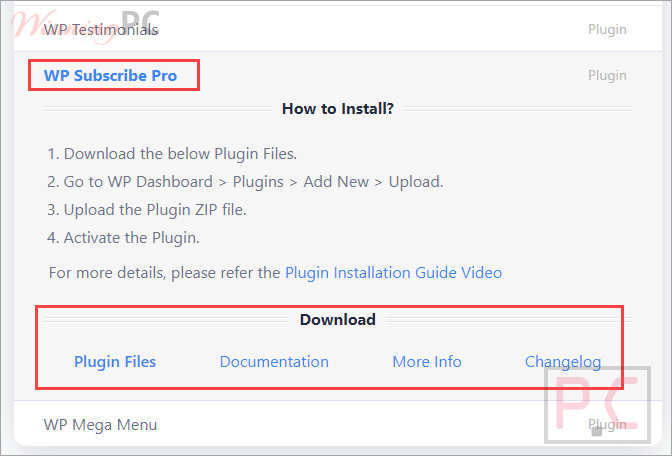Open the Plugin Installation Guide Video link

[393, 273]
